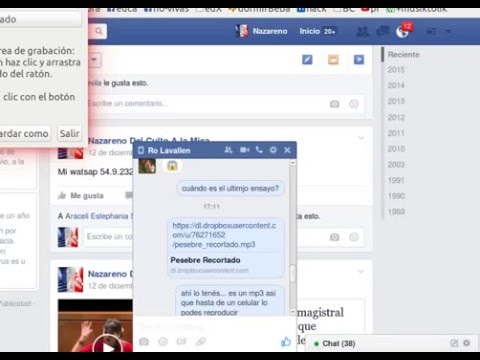Start a video call in the Ro Lavallen chat
The width and height of the screenshot is (480, 360).
click(245, 150)
